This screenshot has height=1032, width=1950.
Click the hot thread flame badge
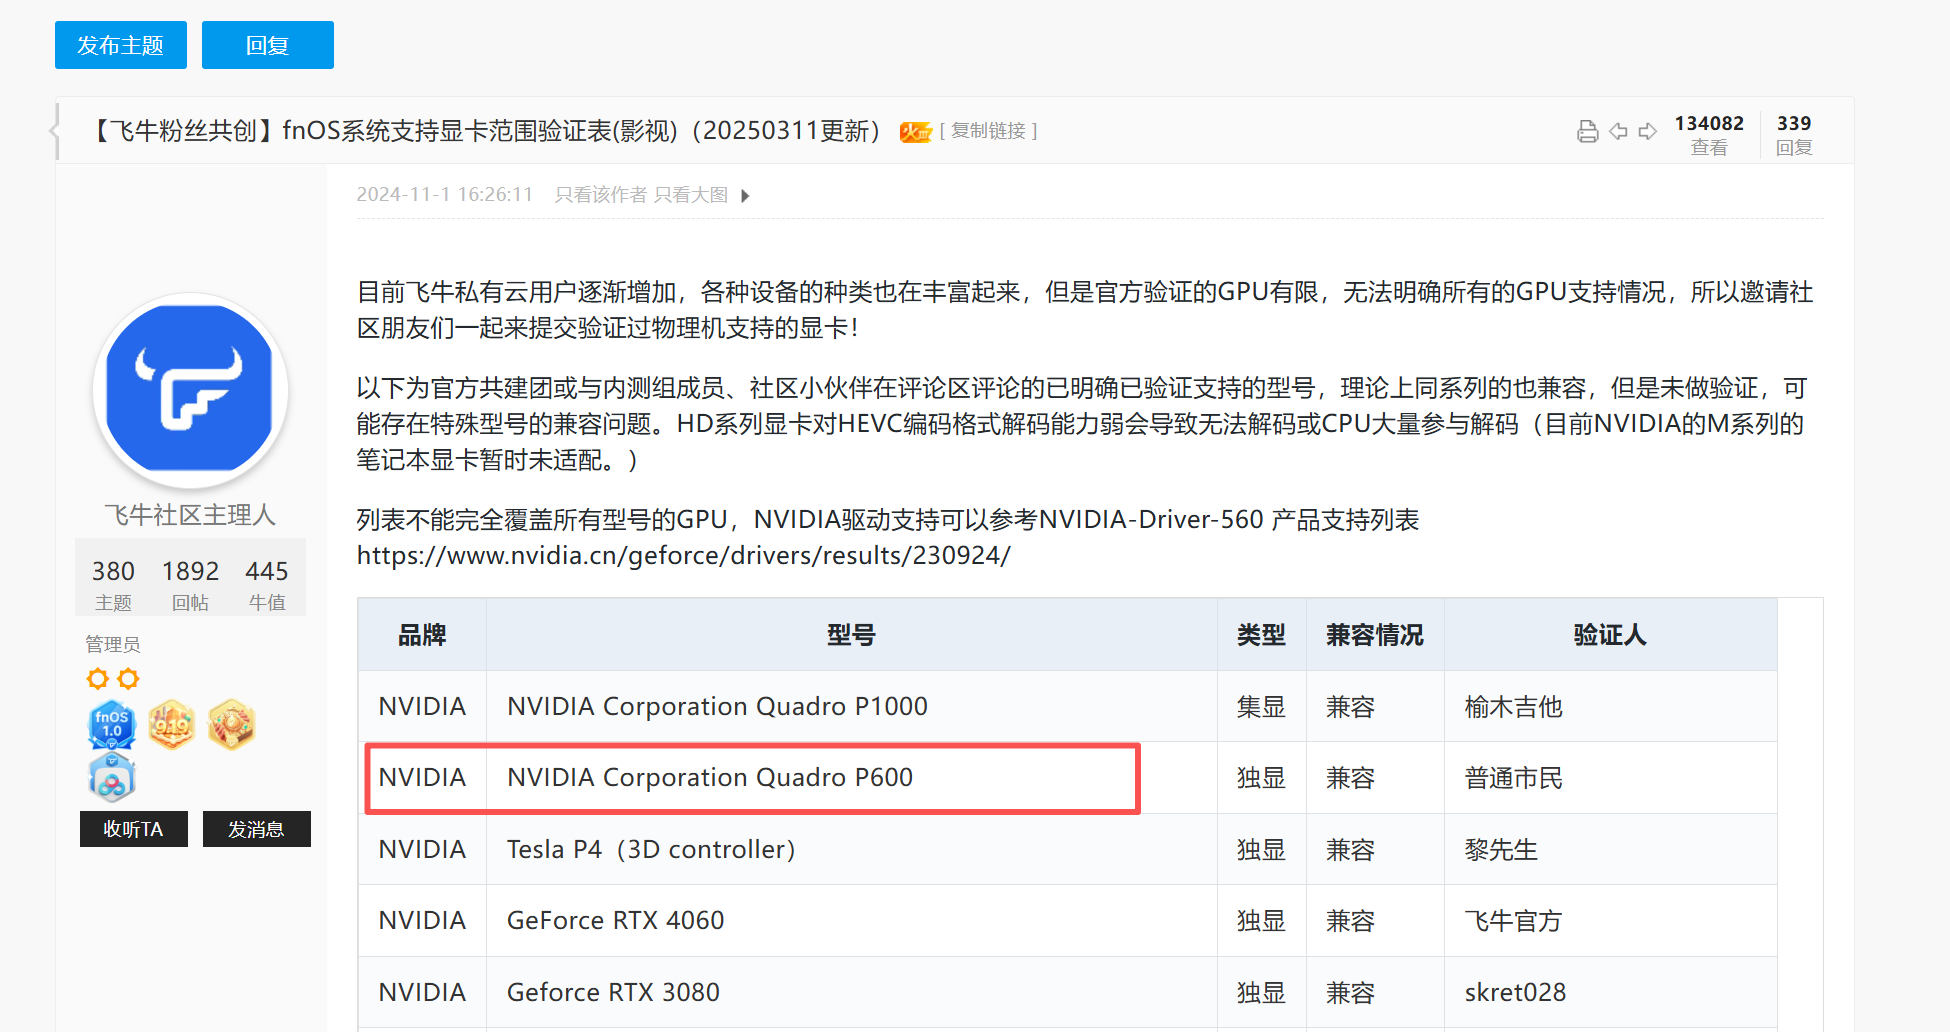(x=915, y=132)
